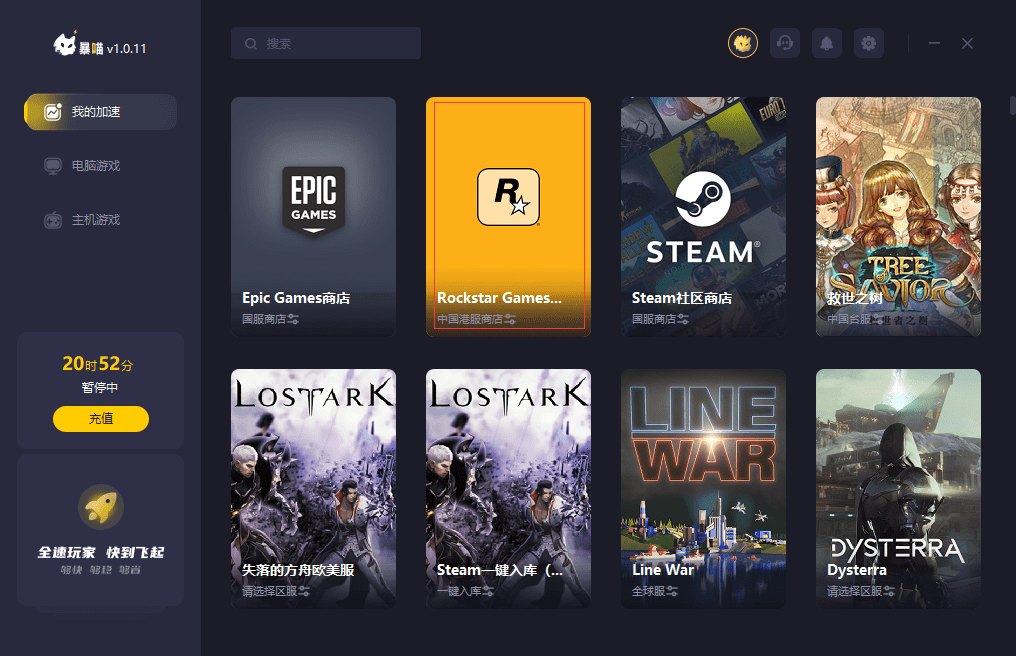This screenshot has height=656, width=1016.
Task: Click the 主机游戏 gamepad icon
Action: point(52,220)
